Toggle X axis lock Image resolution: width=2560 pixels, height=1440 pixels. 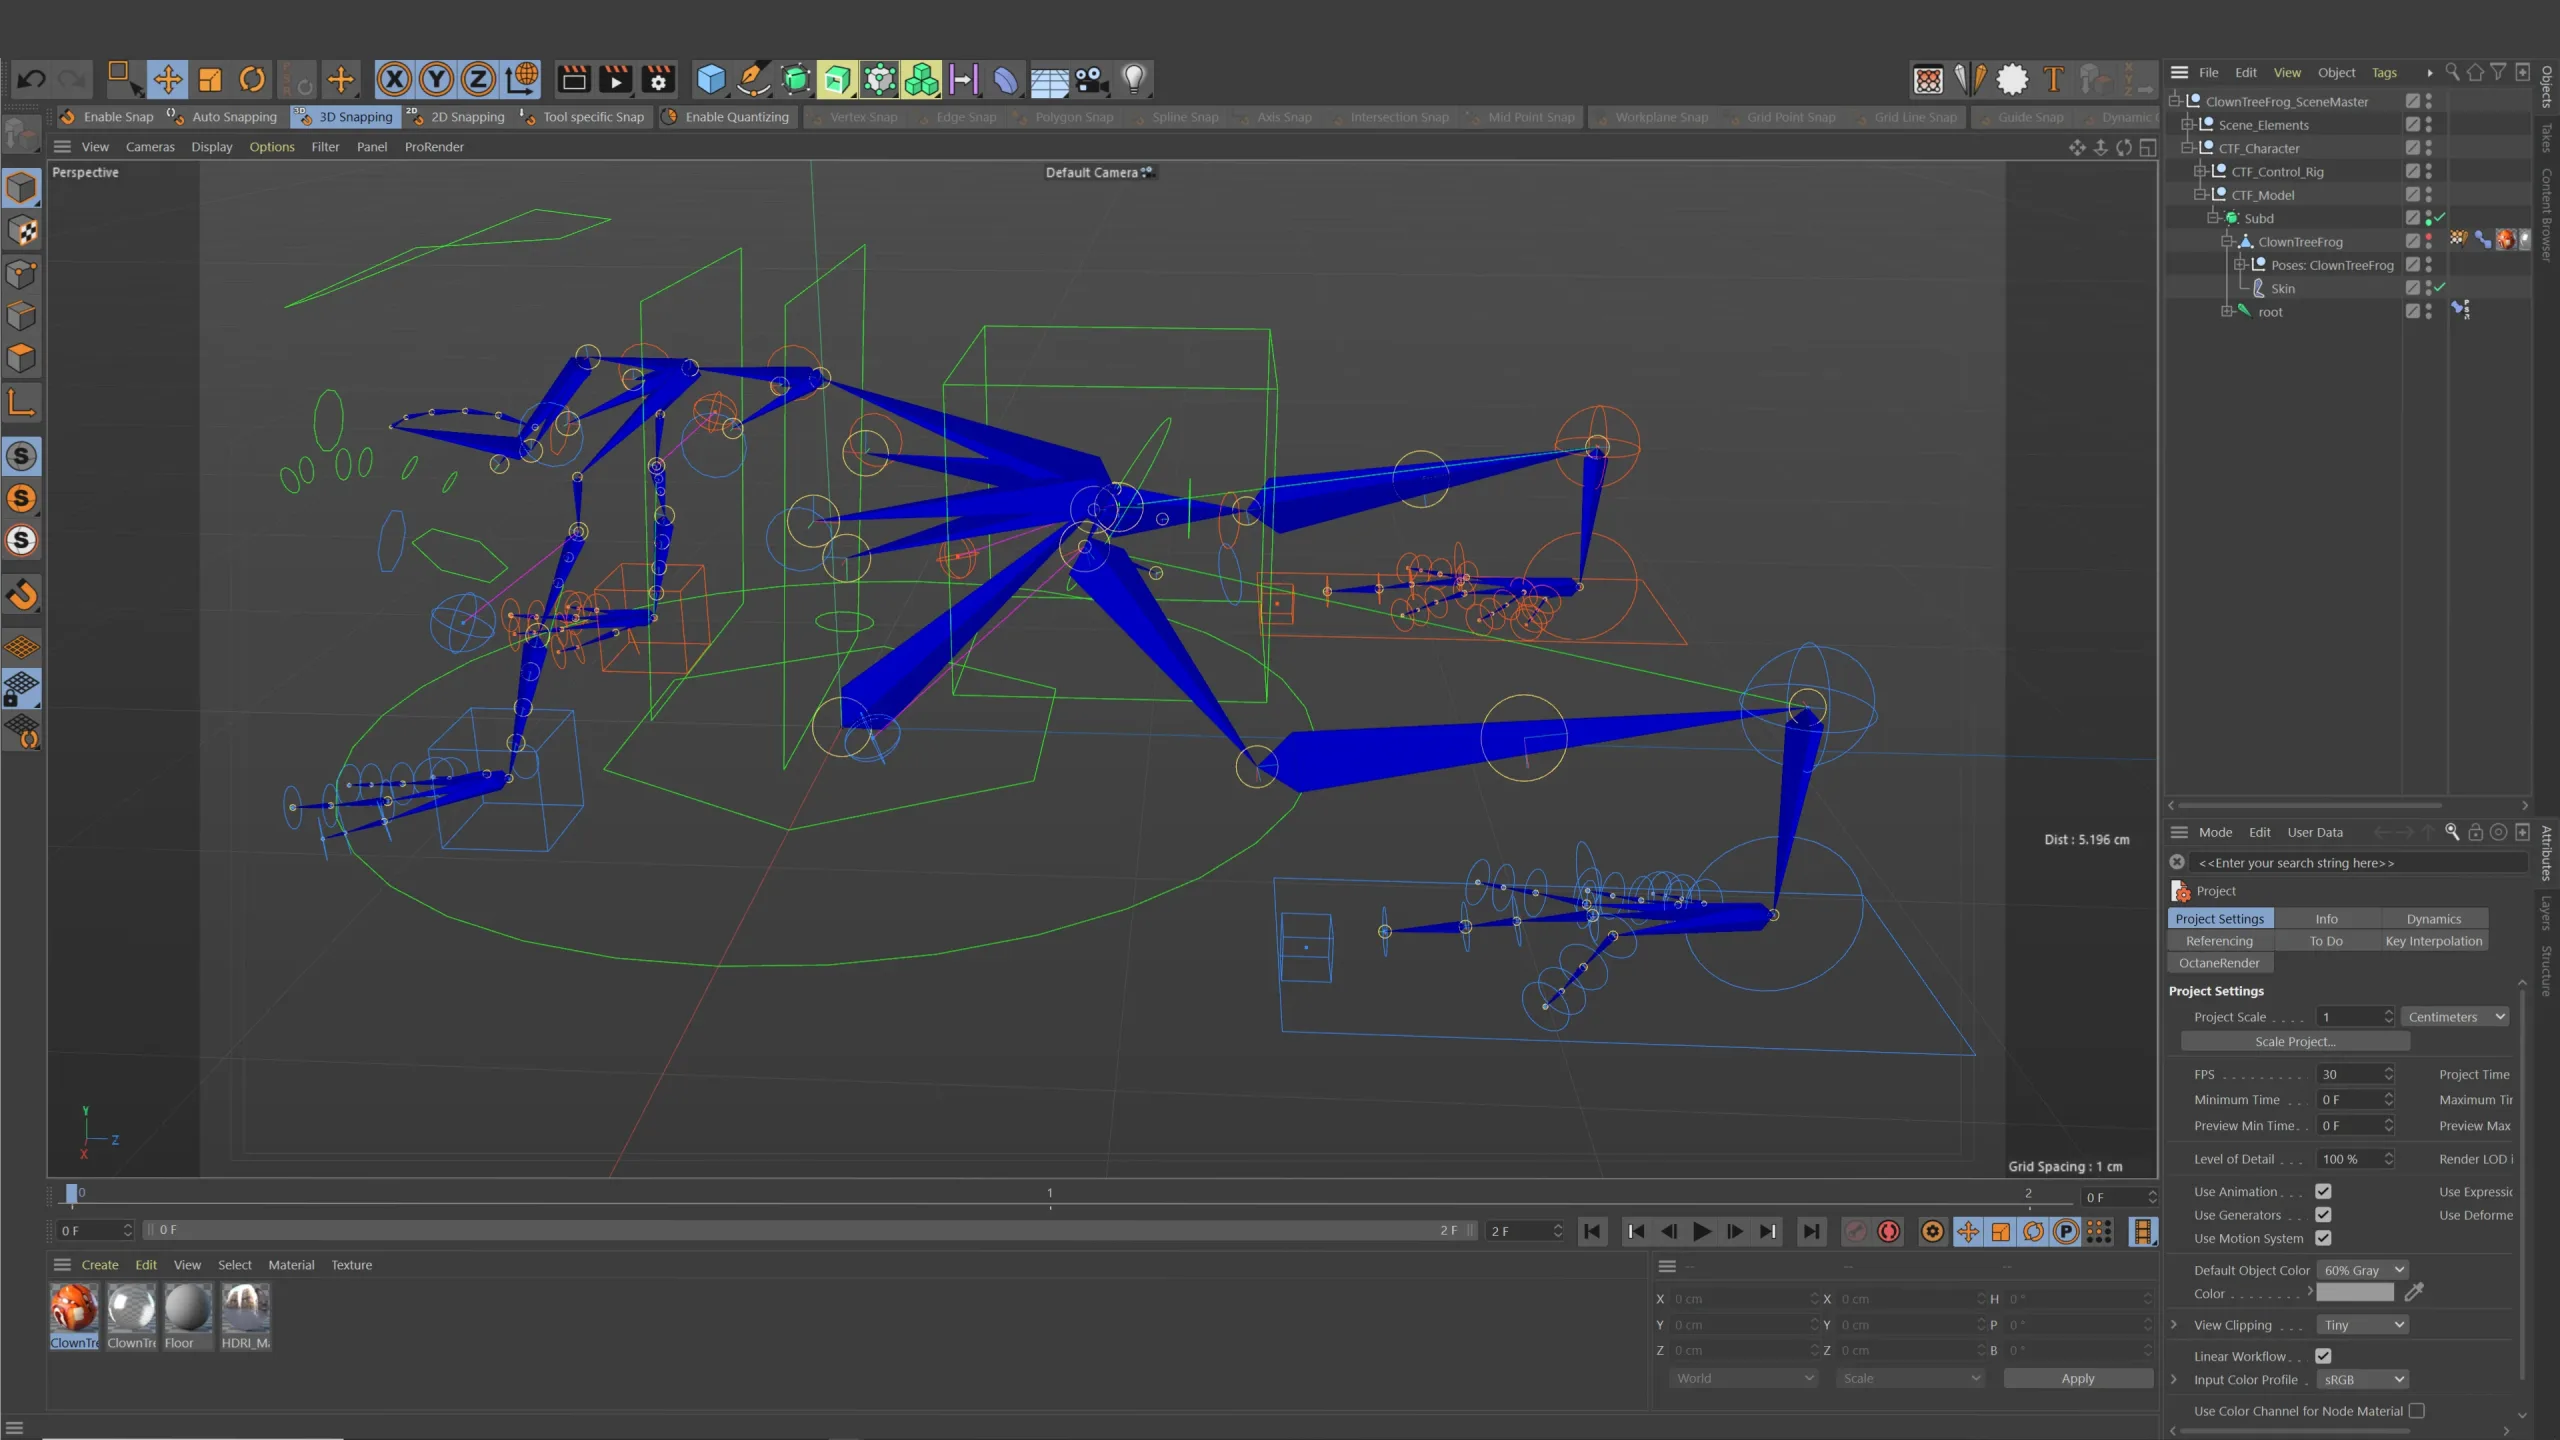394,79
